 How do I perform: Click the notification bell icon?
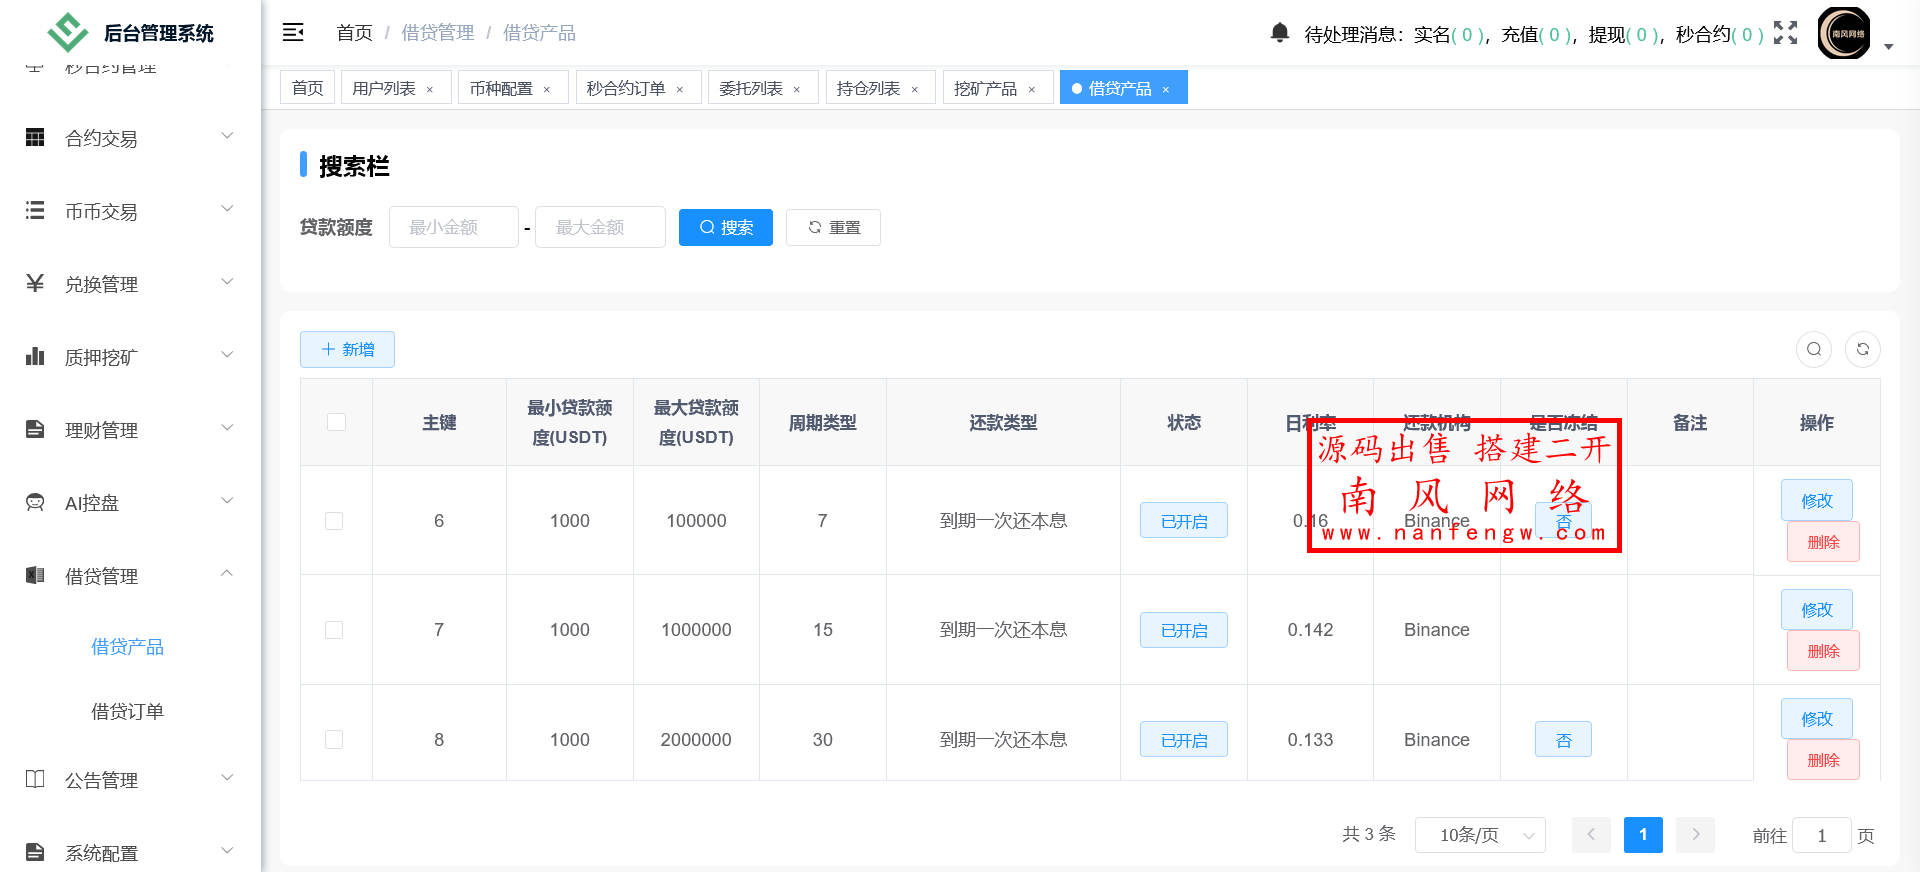click(x=1279, y=33)
